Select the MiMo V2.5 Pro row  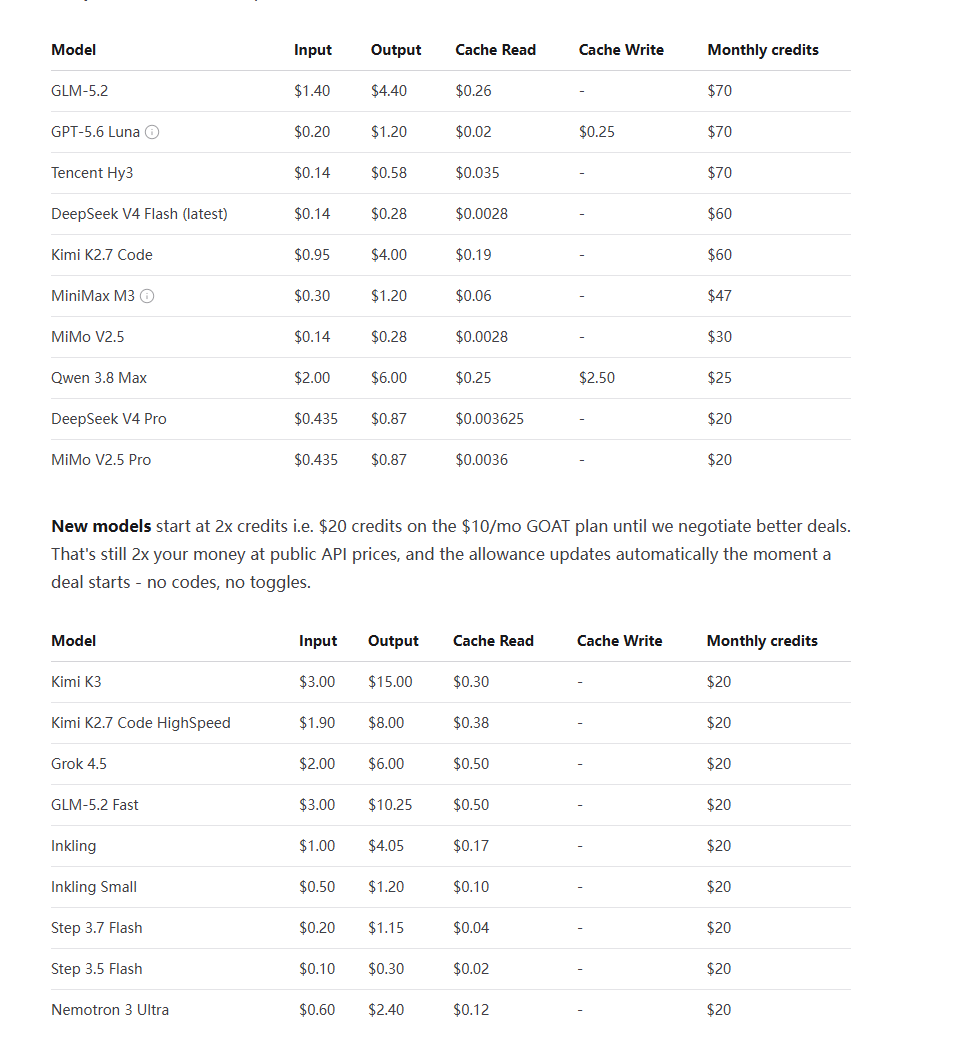tap(451, 460)
